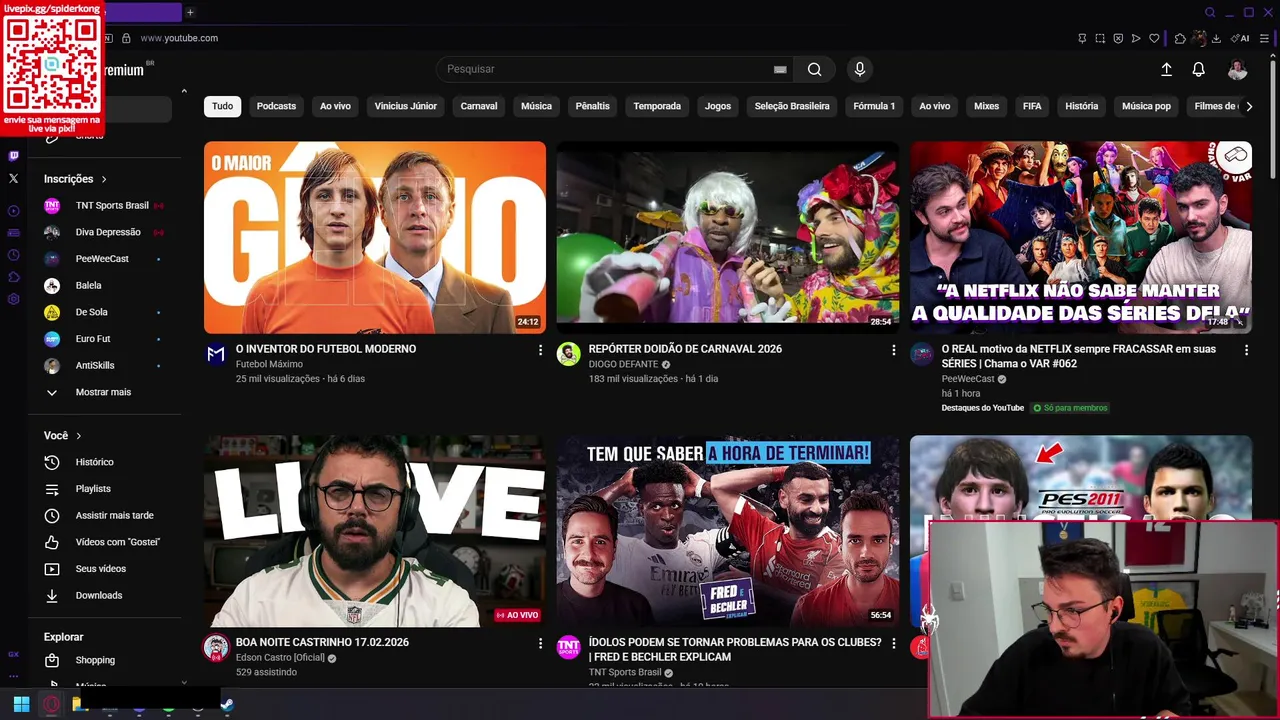
Task: Open the on-screen keyboard in search box
Action: pos(780,69)
